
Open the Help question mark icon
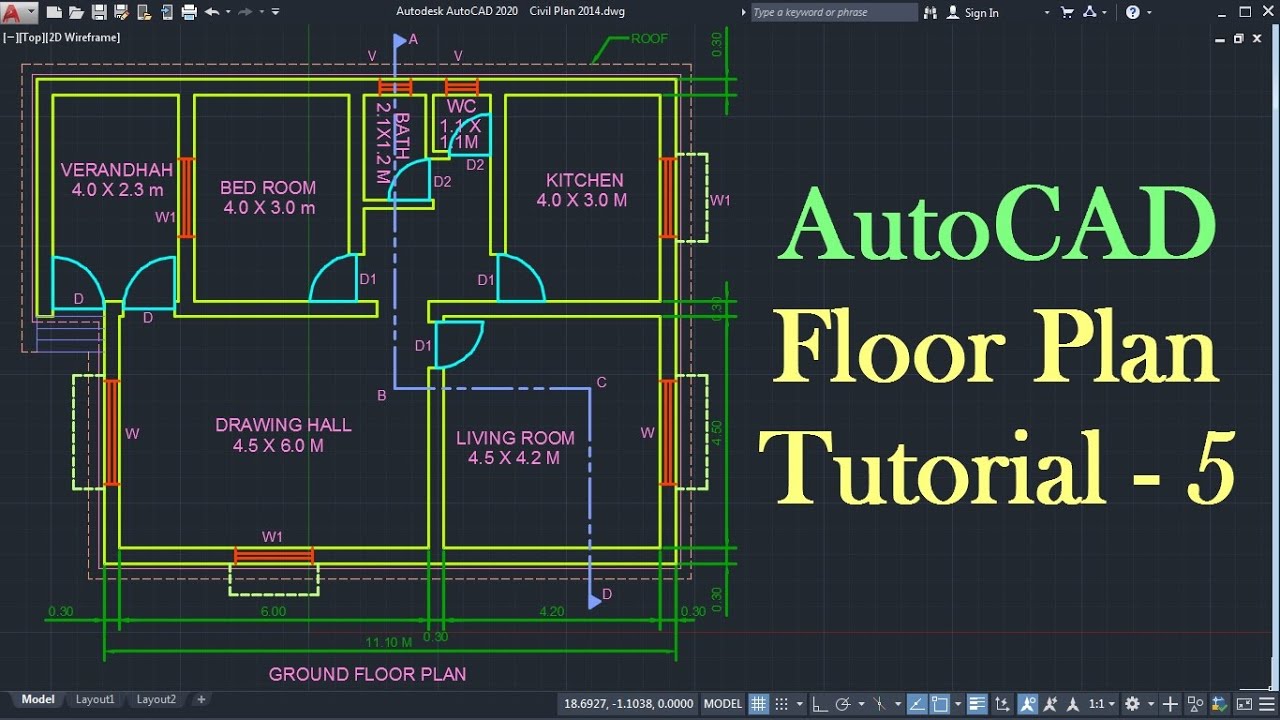1132,12
